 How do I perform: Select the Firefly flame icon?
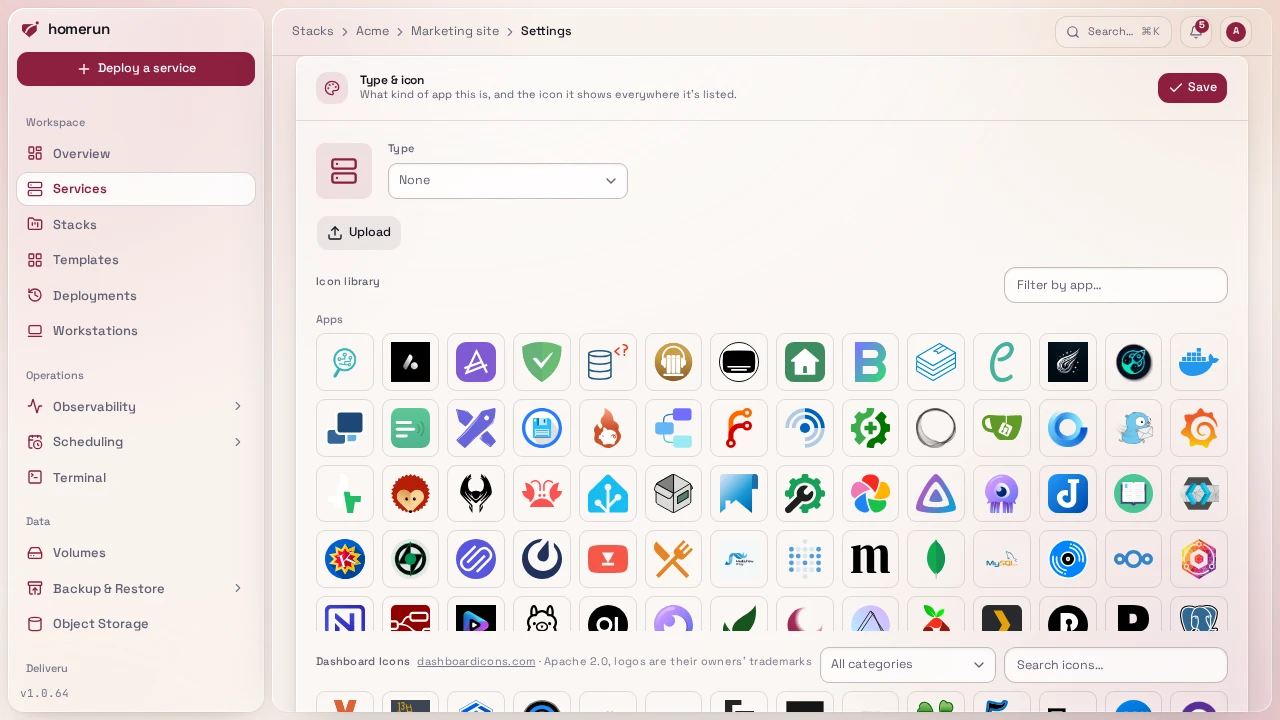coord(608,428)
